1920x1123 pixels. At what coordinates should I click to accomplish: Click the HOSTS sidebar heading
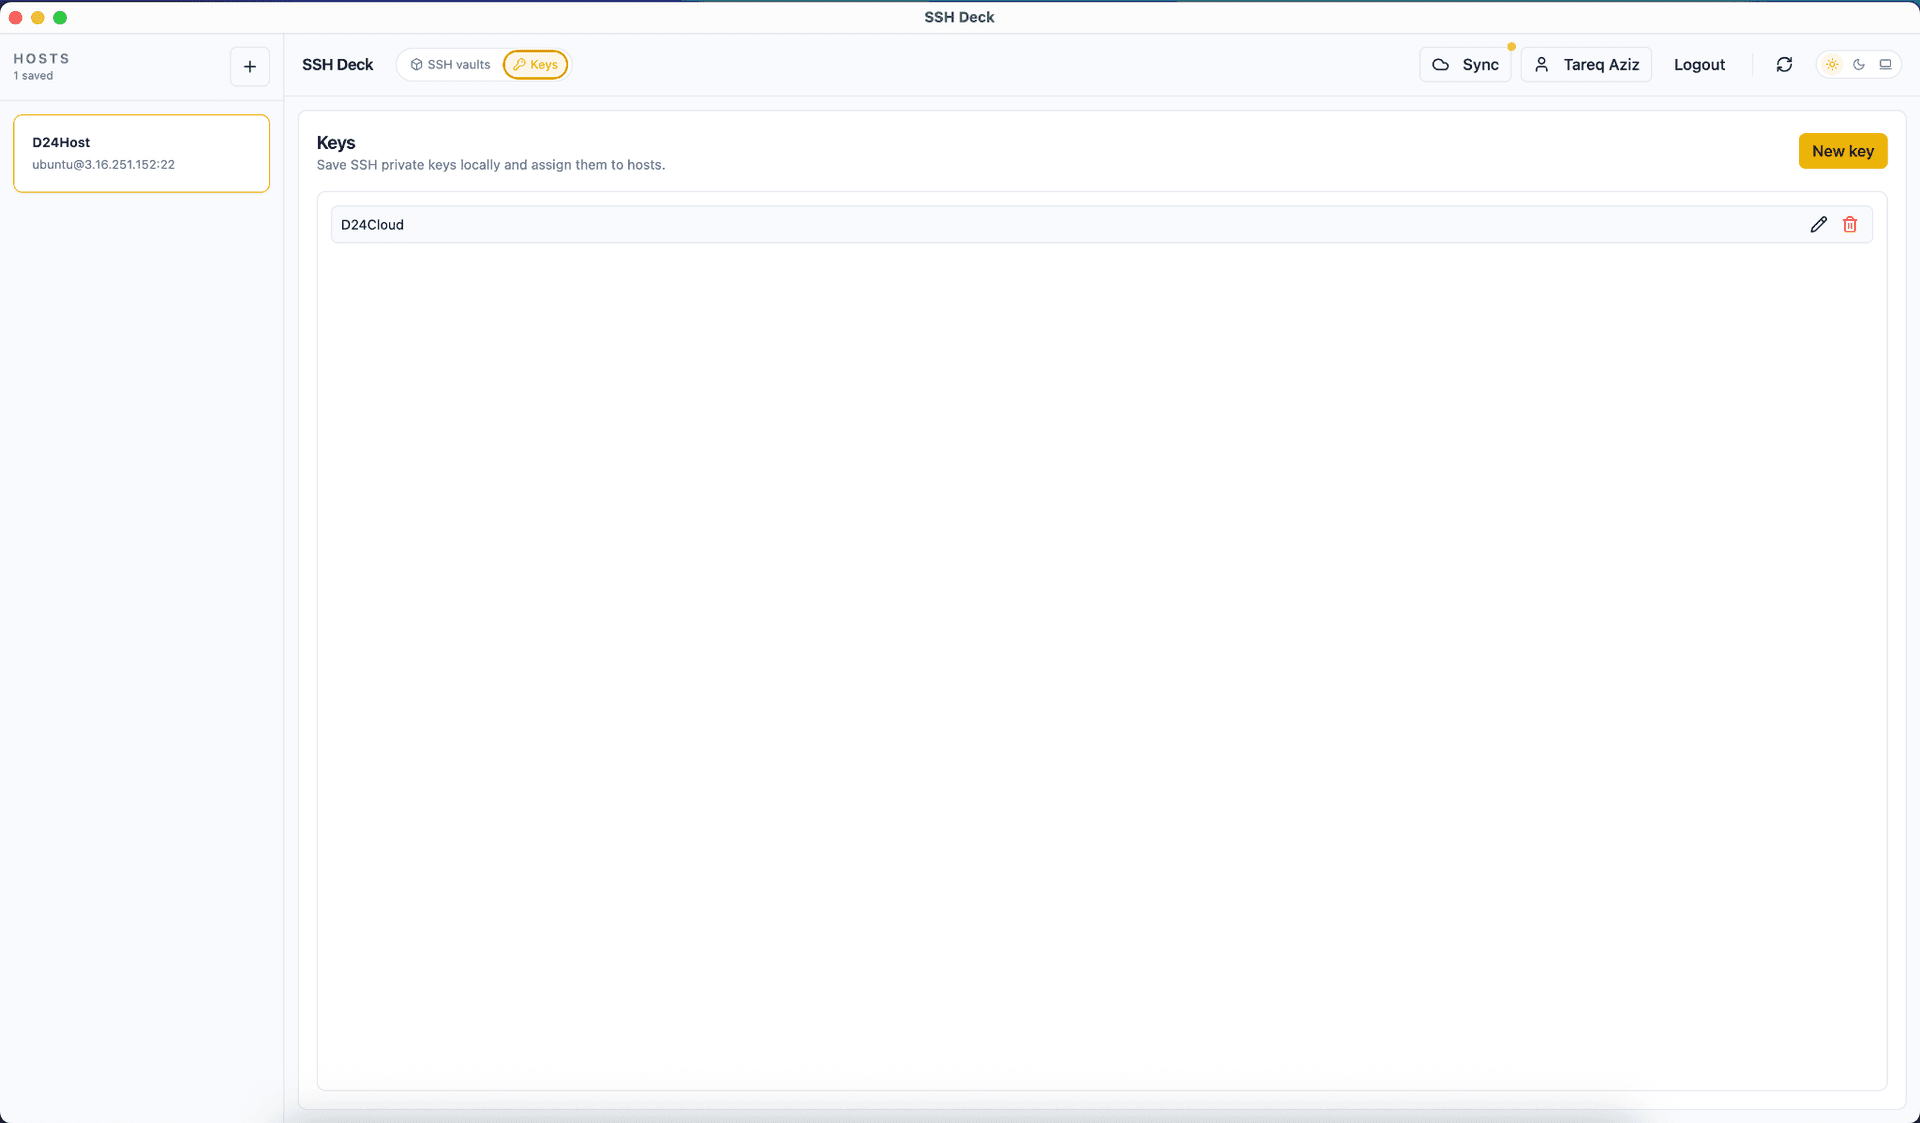42,59
